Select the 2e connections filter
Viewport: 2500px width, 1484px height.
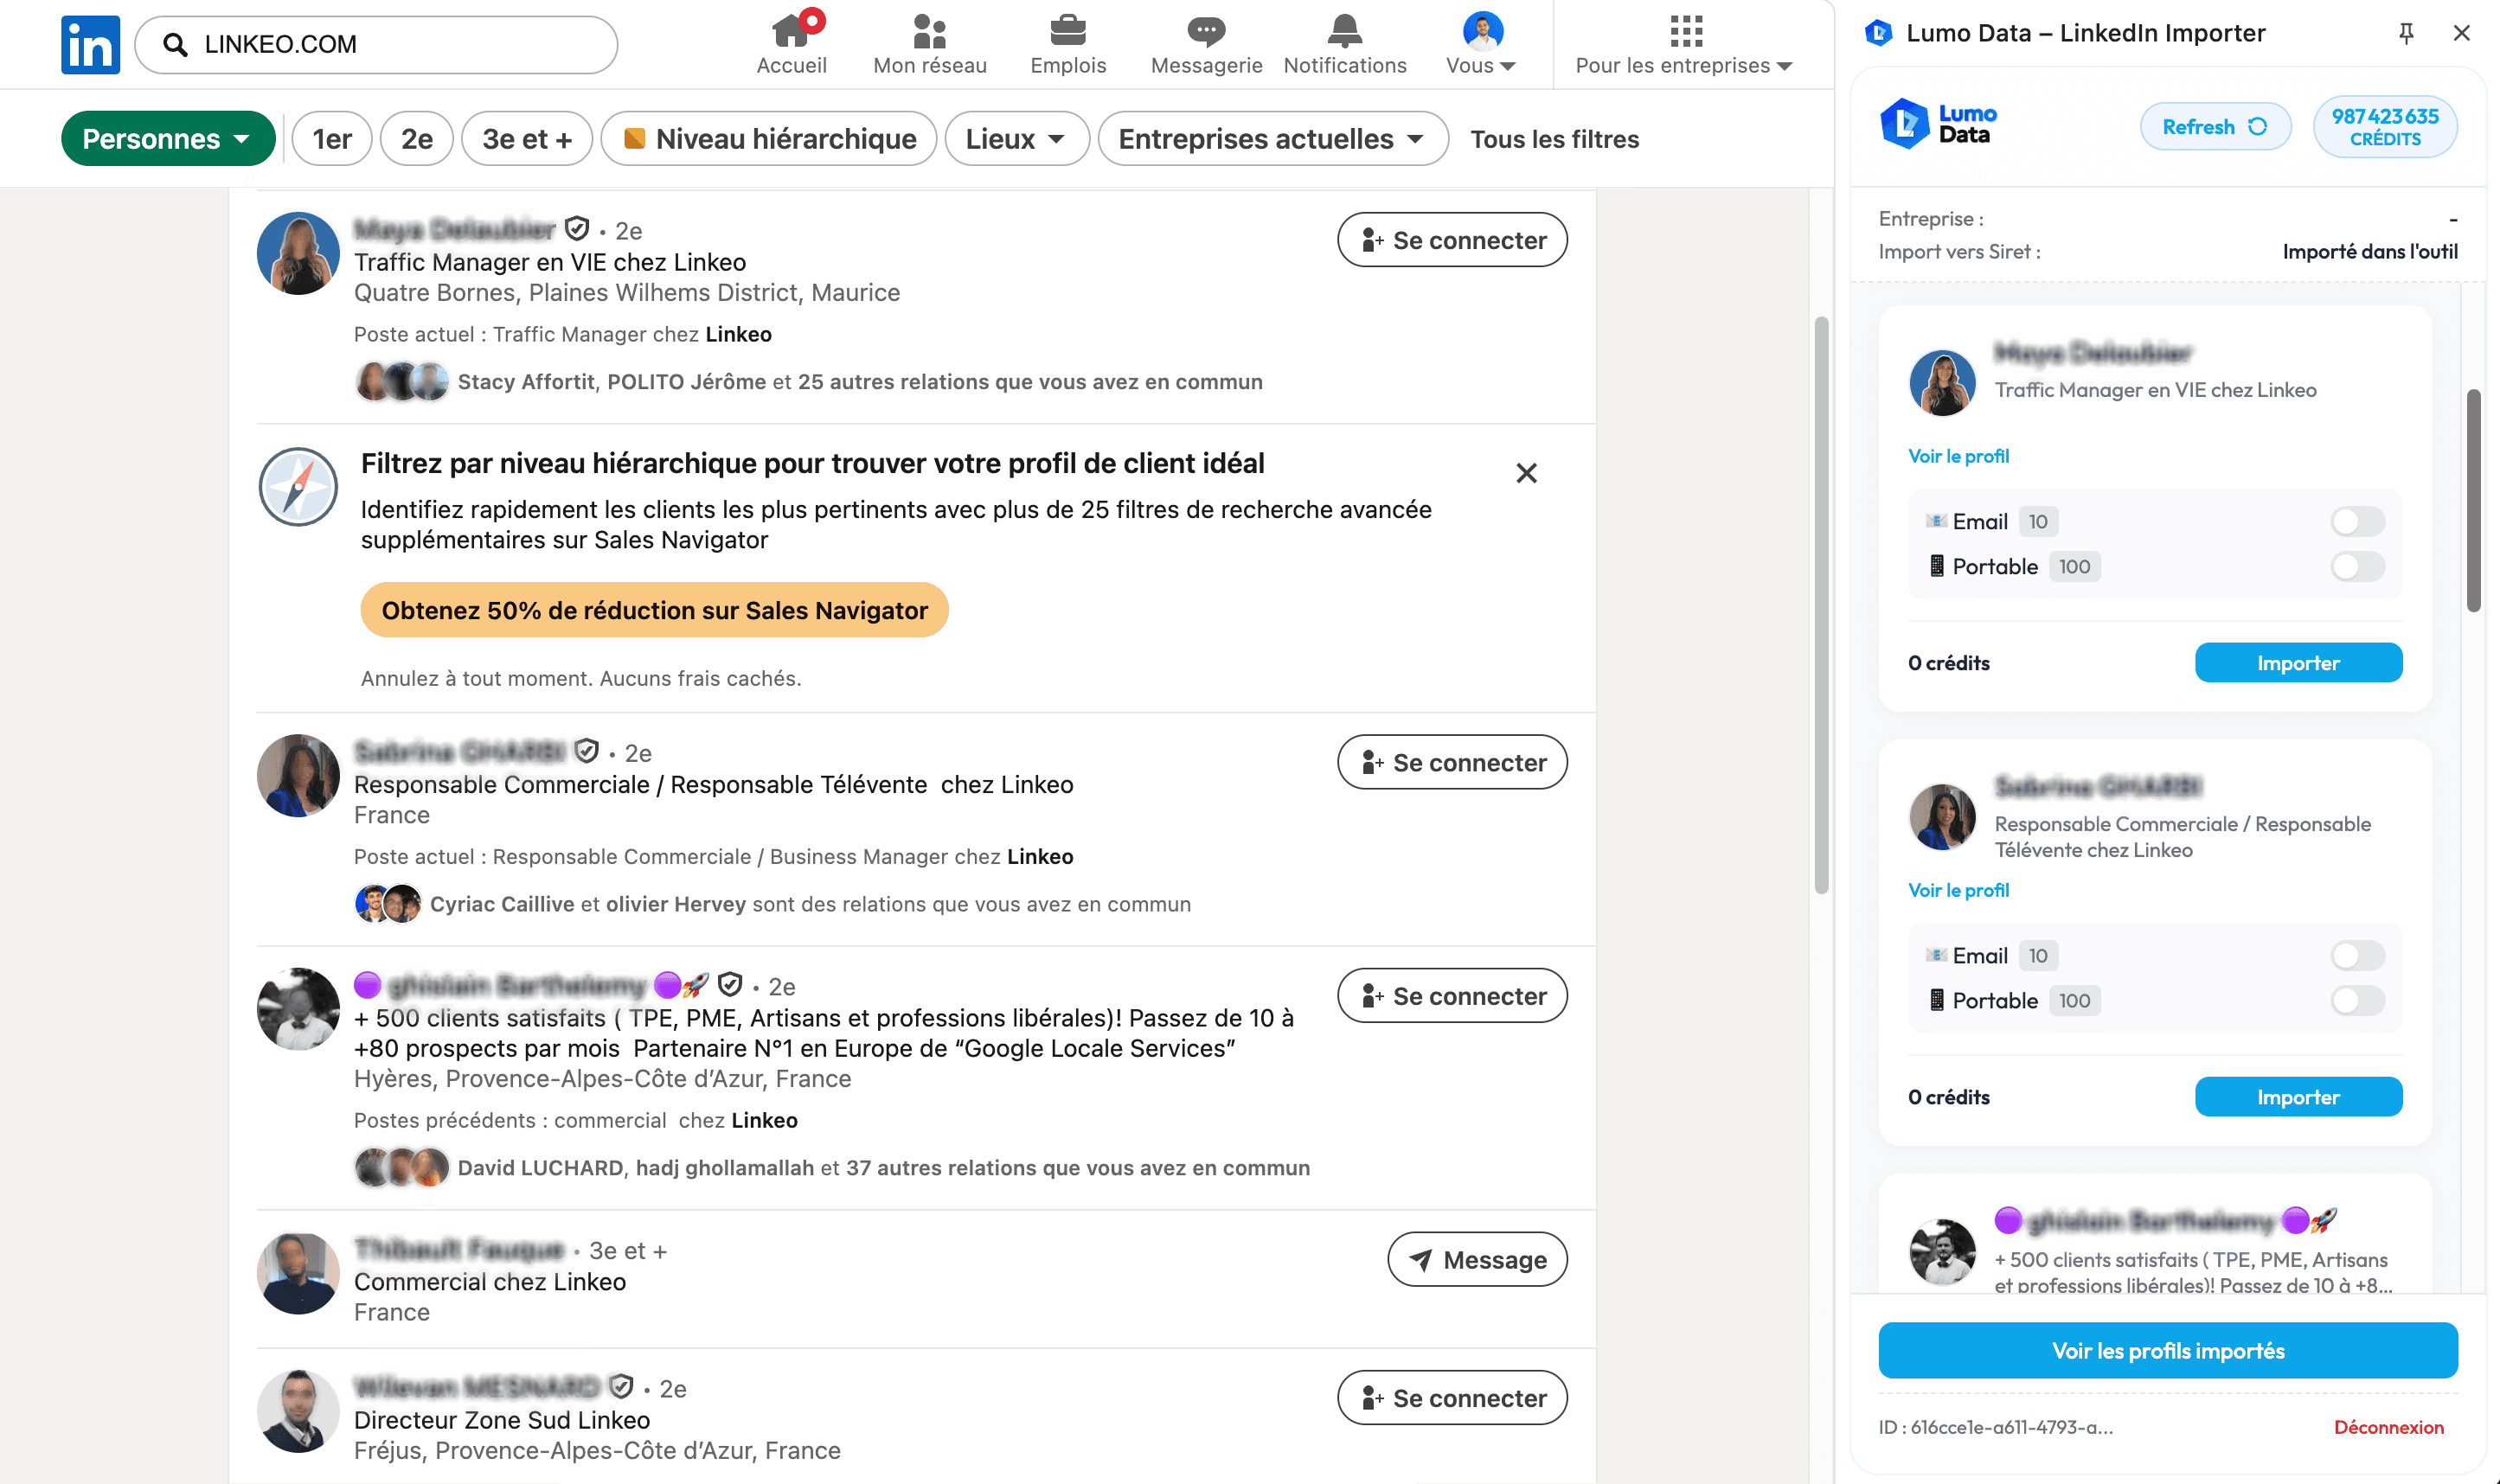pos(416,138)
